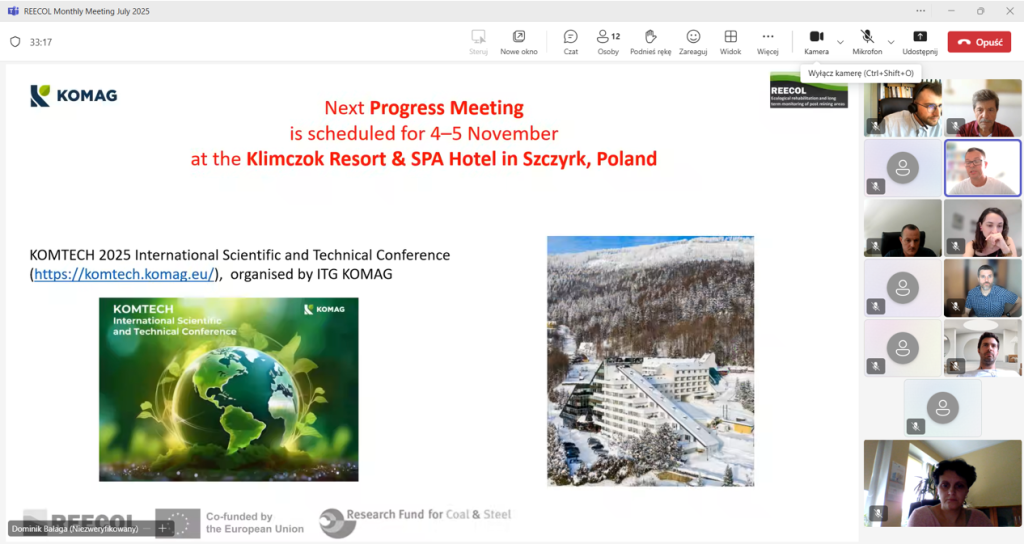This screenshot has width=1024, height=544.
Task: Select the man with headset video tile
Action: (903, 108)
